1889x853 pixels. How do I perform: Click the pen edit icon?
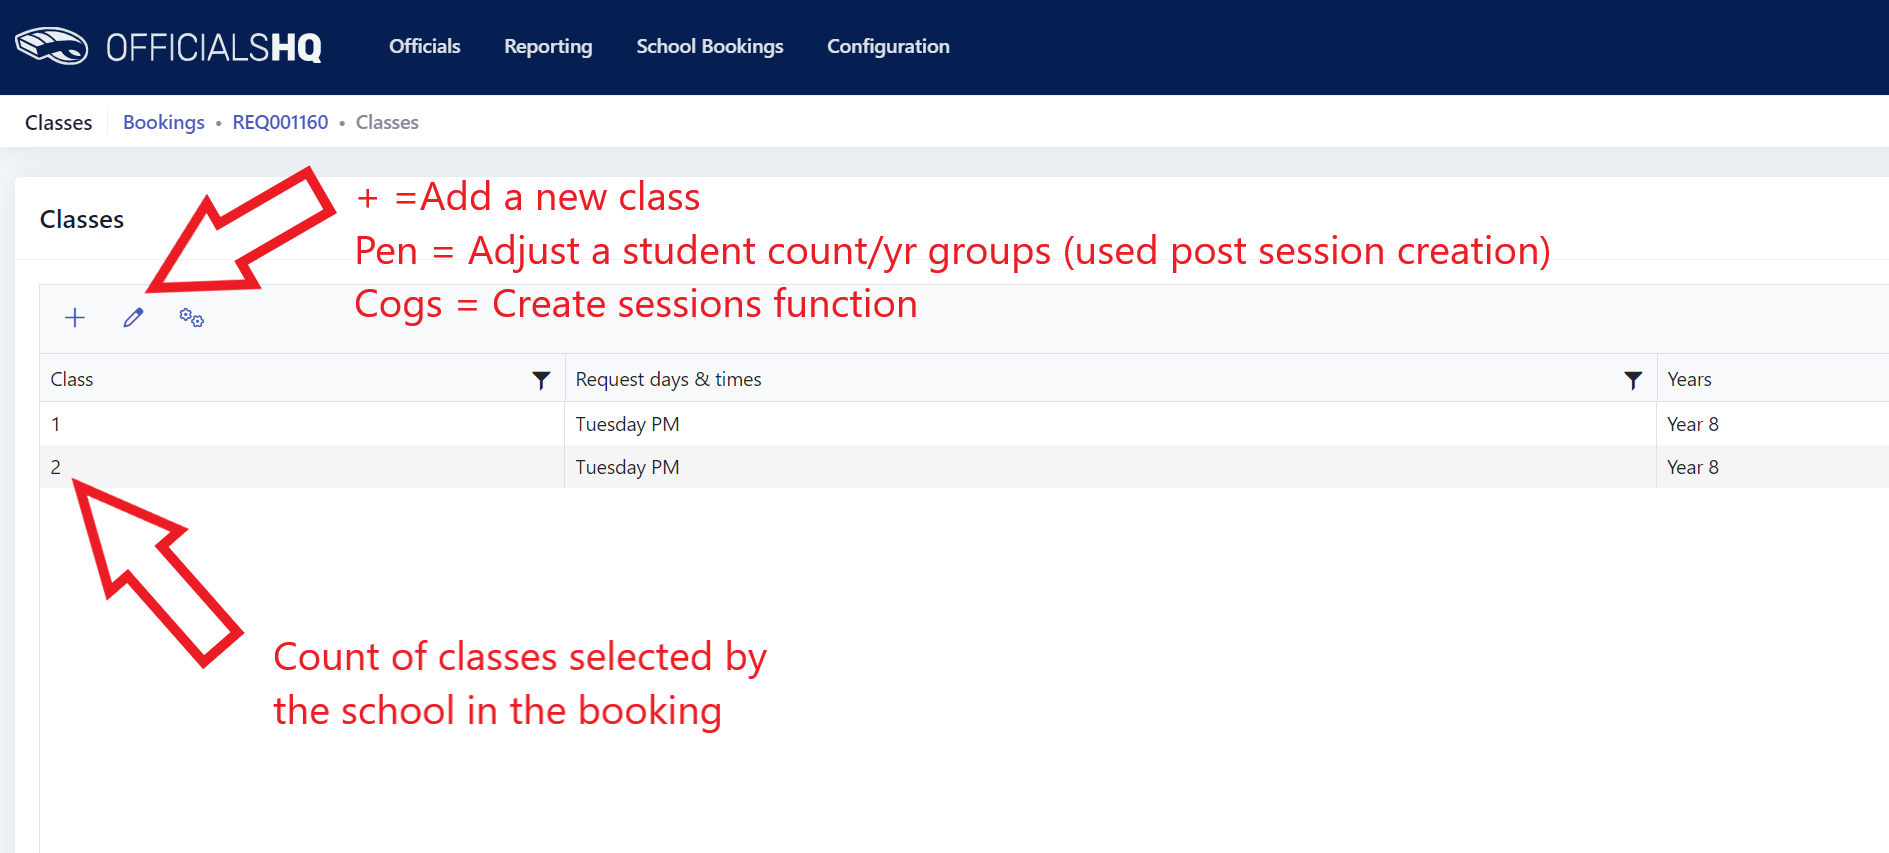pos(133,318)
